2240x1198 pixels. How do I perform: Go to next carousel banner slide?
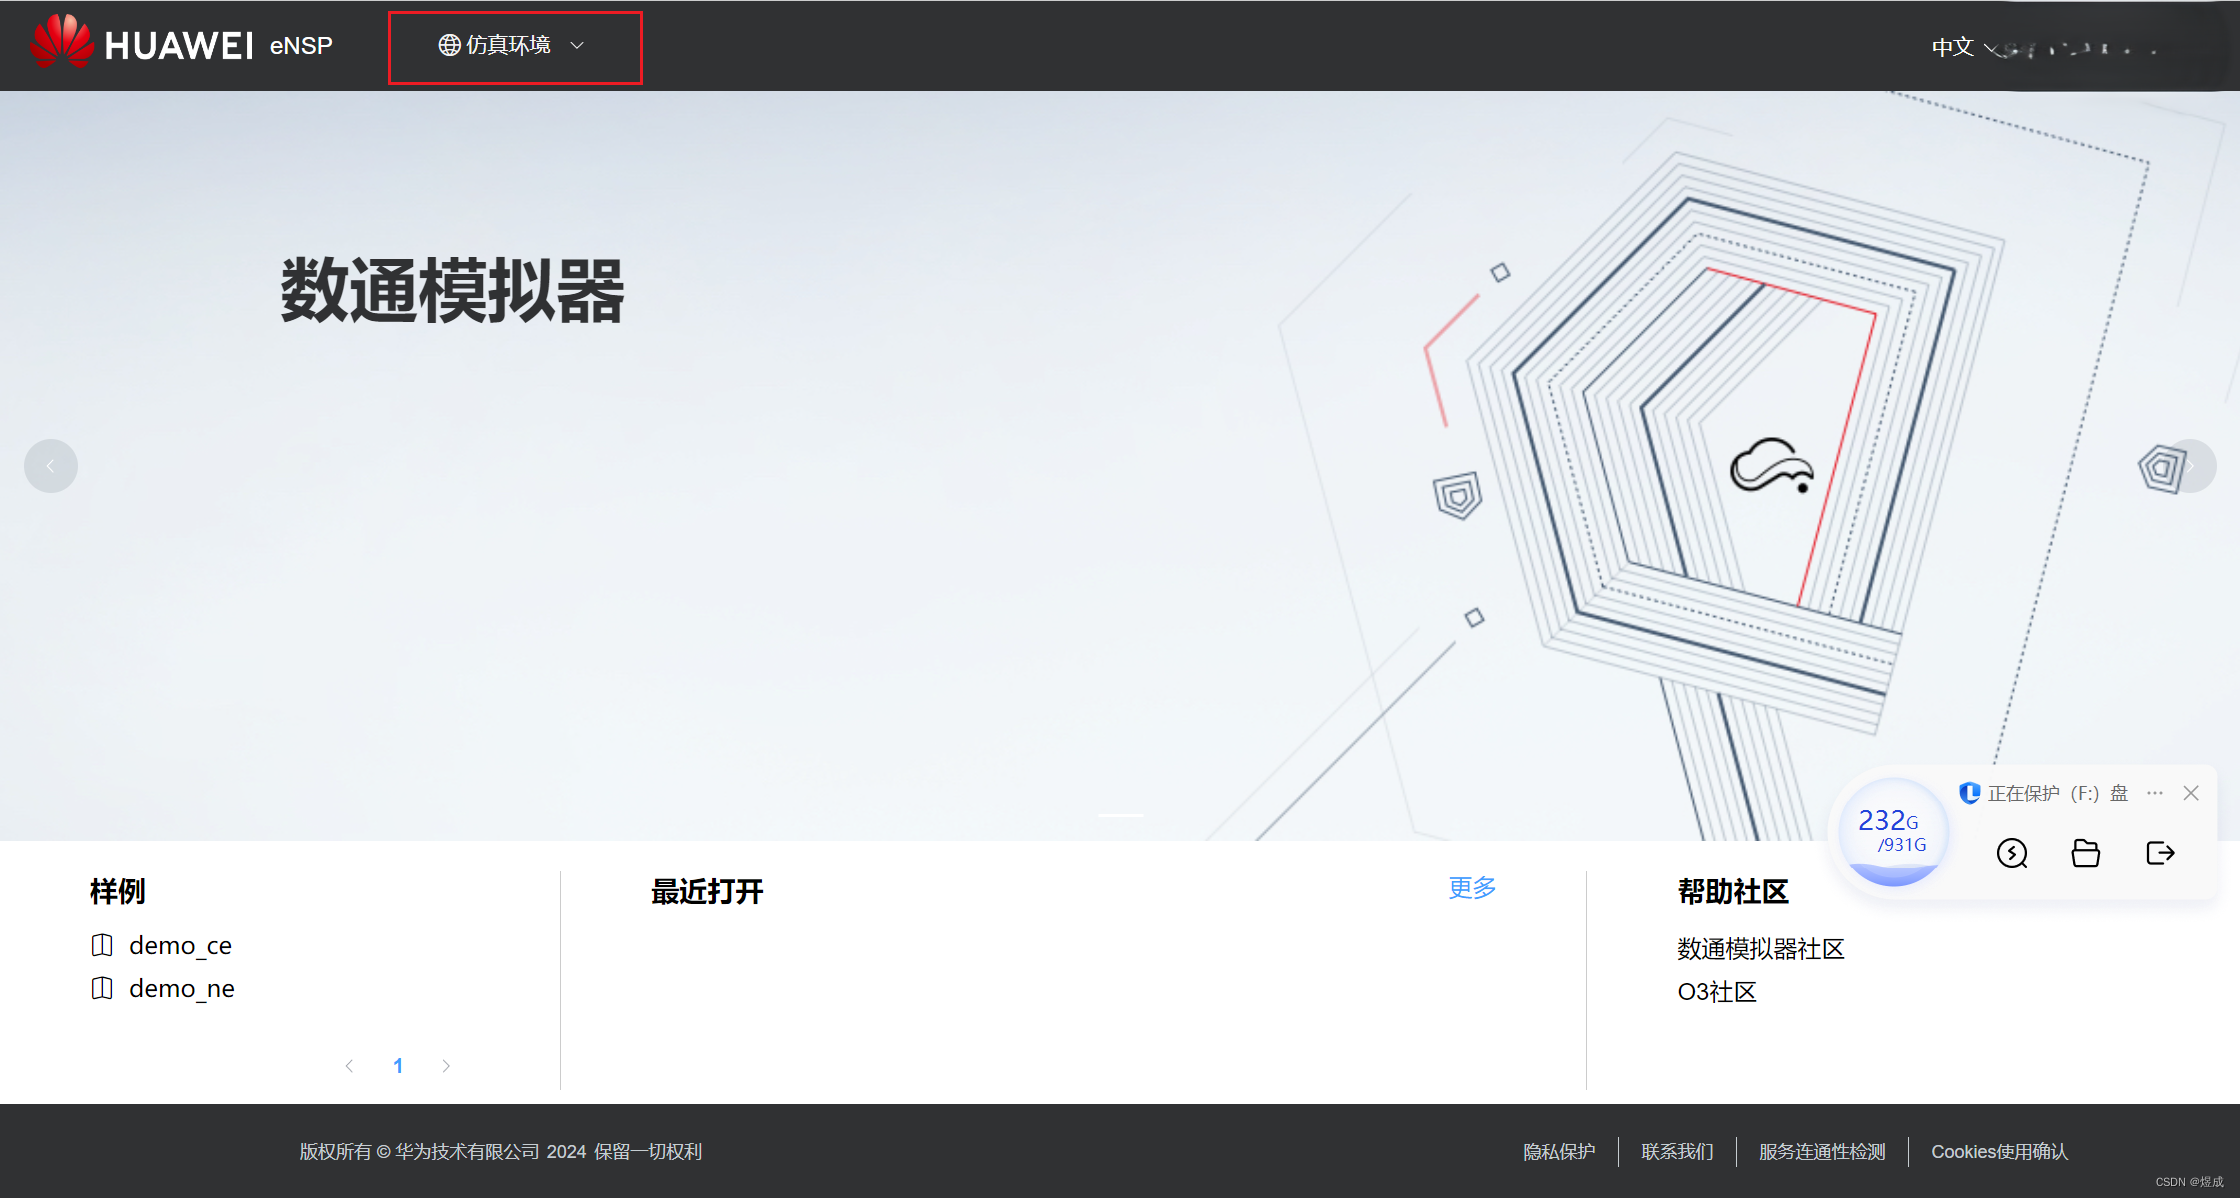point(2190,466)
